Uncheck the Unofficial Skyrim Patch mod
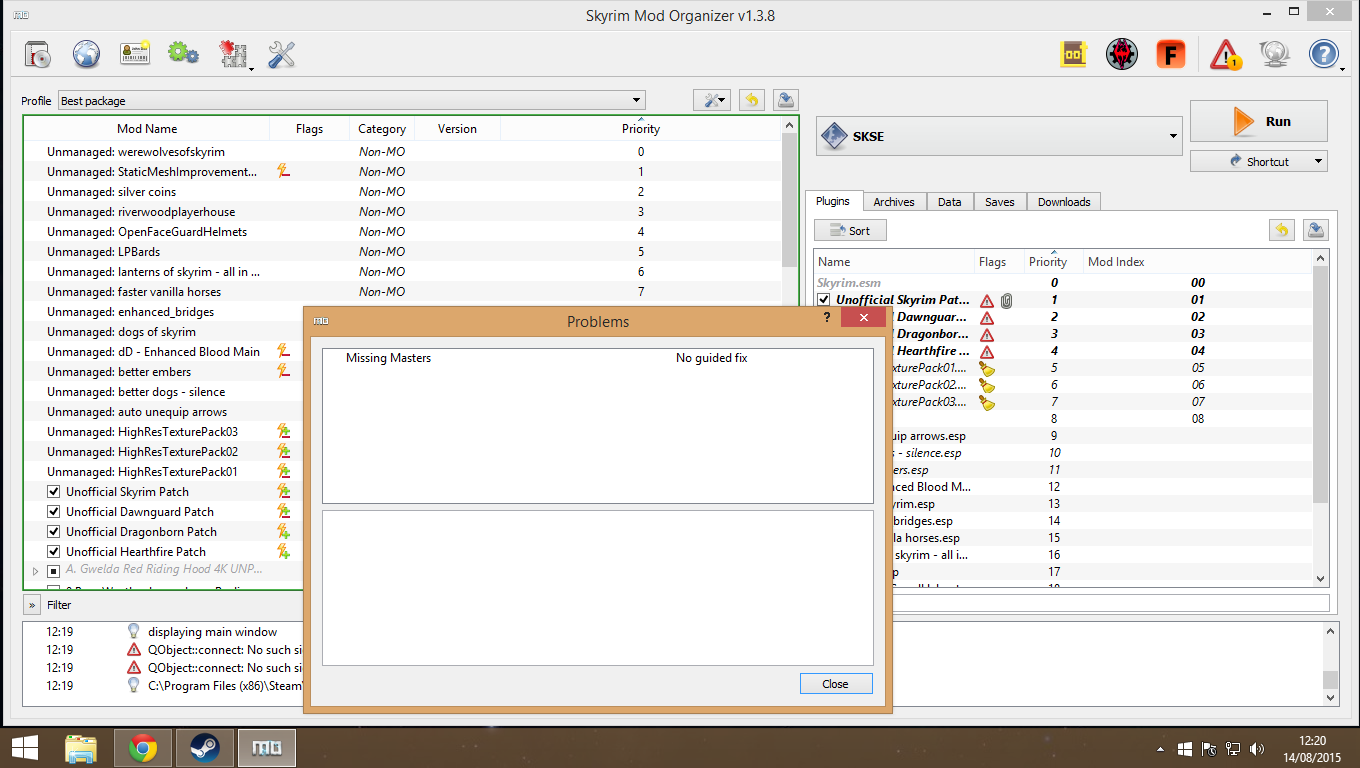The image size is (1360, 768). pos(54,492)
